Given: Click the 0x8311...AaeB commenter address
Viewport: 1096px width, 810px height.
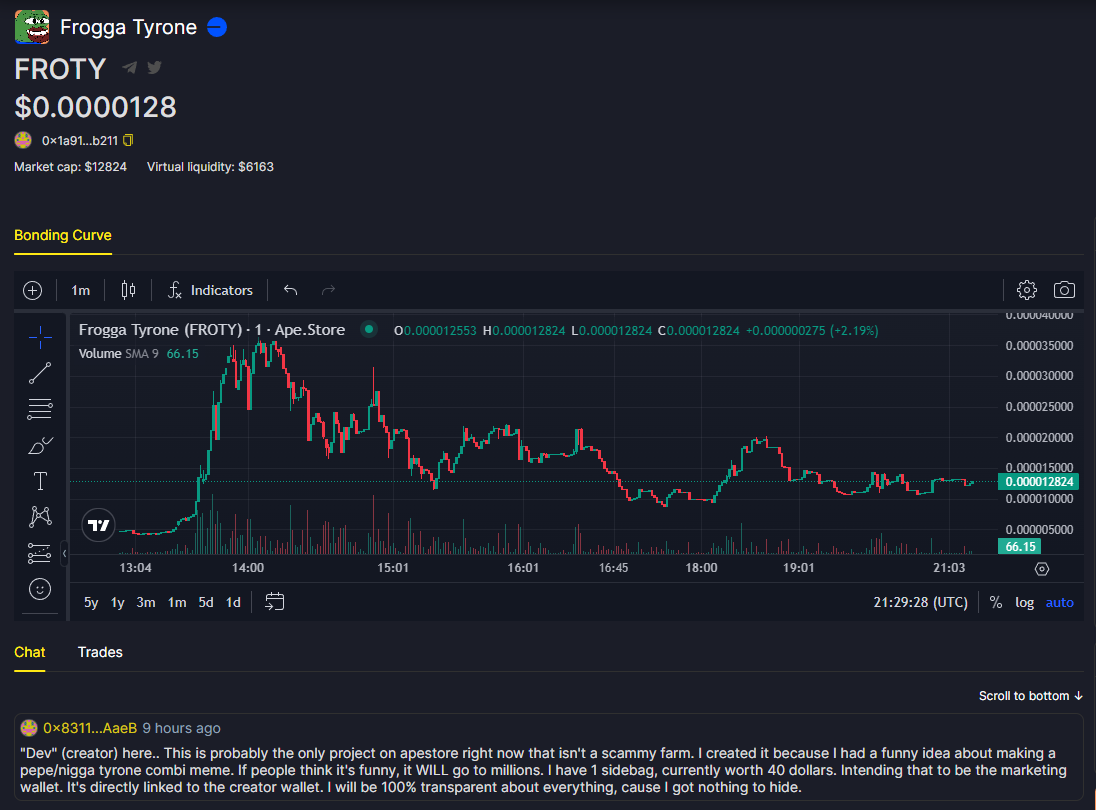Looking at the screenshot, I should click(90, 728).
